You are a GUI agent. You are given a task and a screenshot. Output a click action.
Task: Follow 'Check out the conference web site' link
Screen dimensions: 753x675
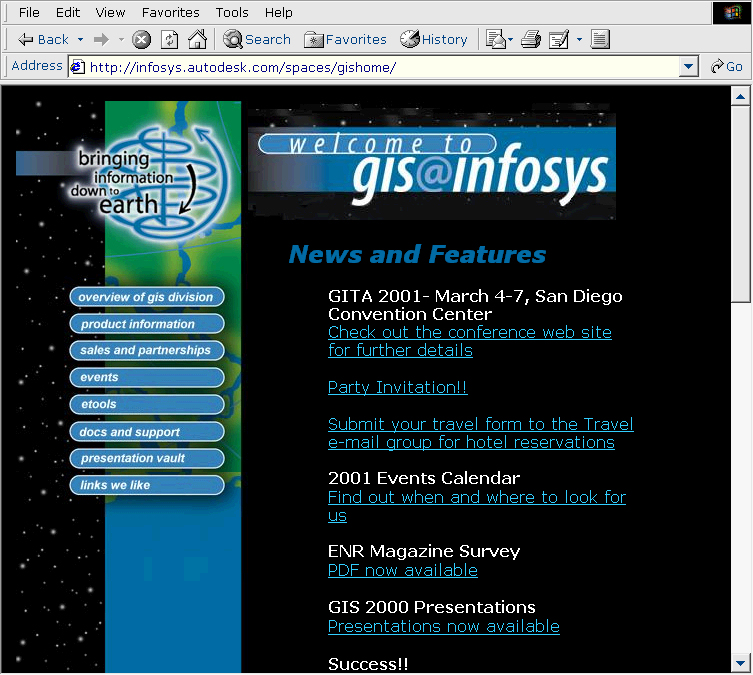point(470,341)
